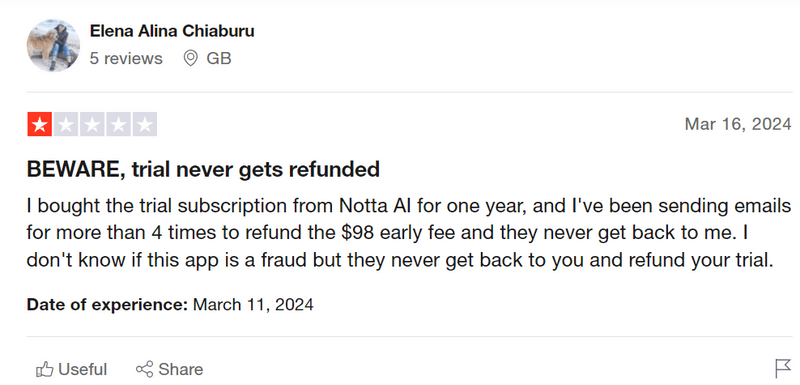This screenshot has width=800, height=385.
Task: Click the location pin icon beside GB
Action: click(190, 59)
